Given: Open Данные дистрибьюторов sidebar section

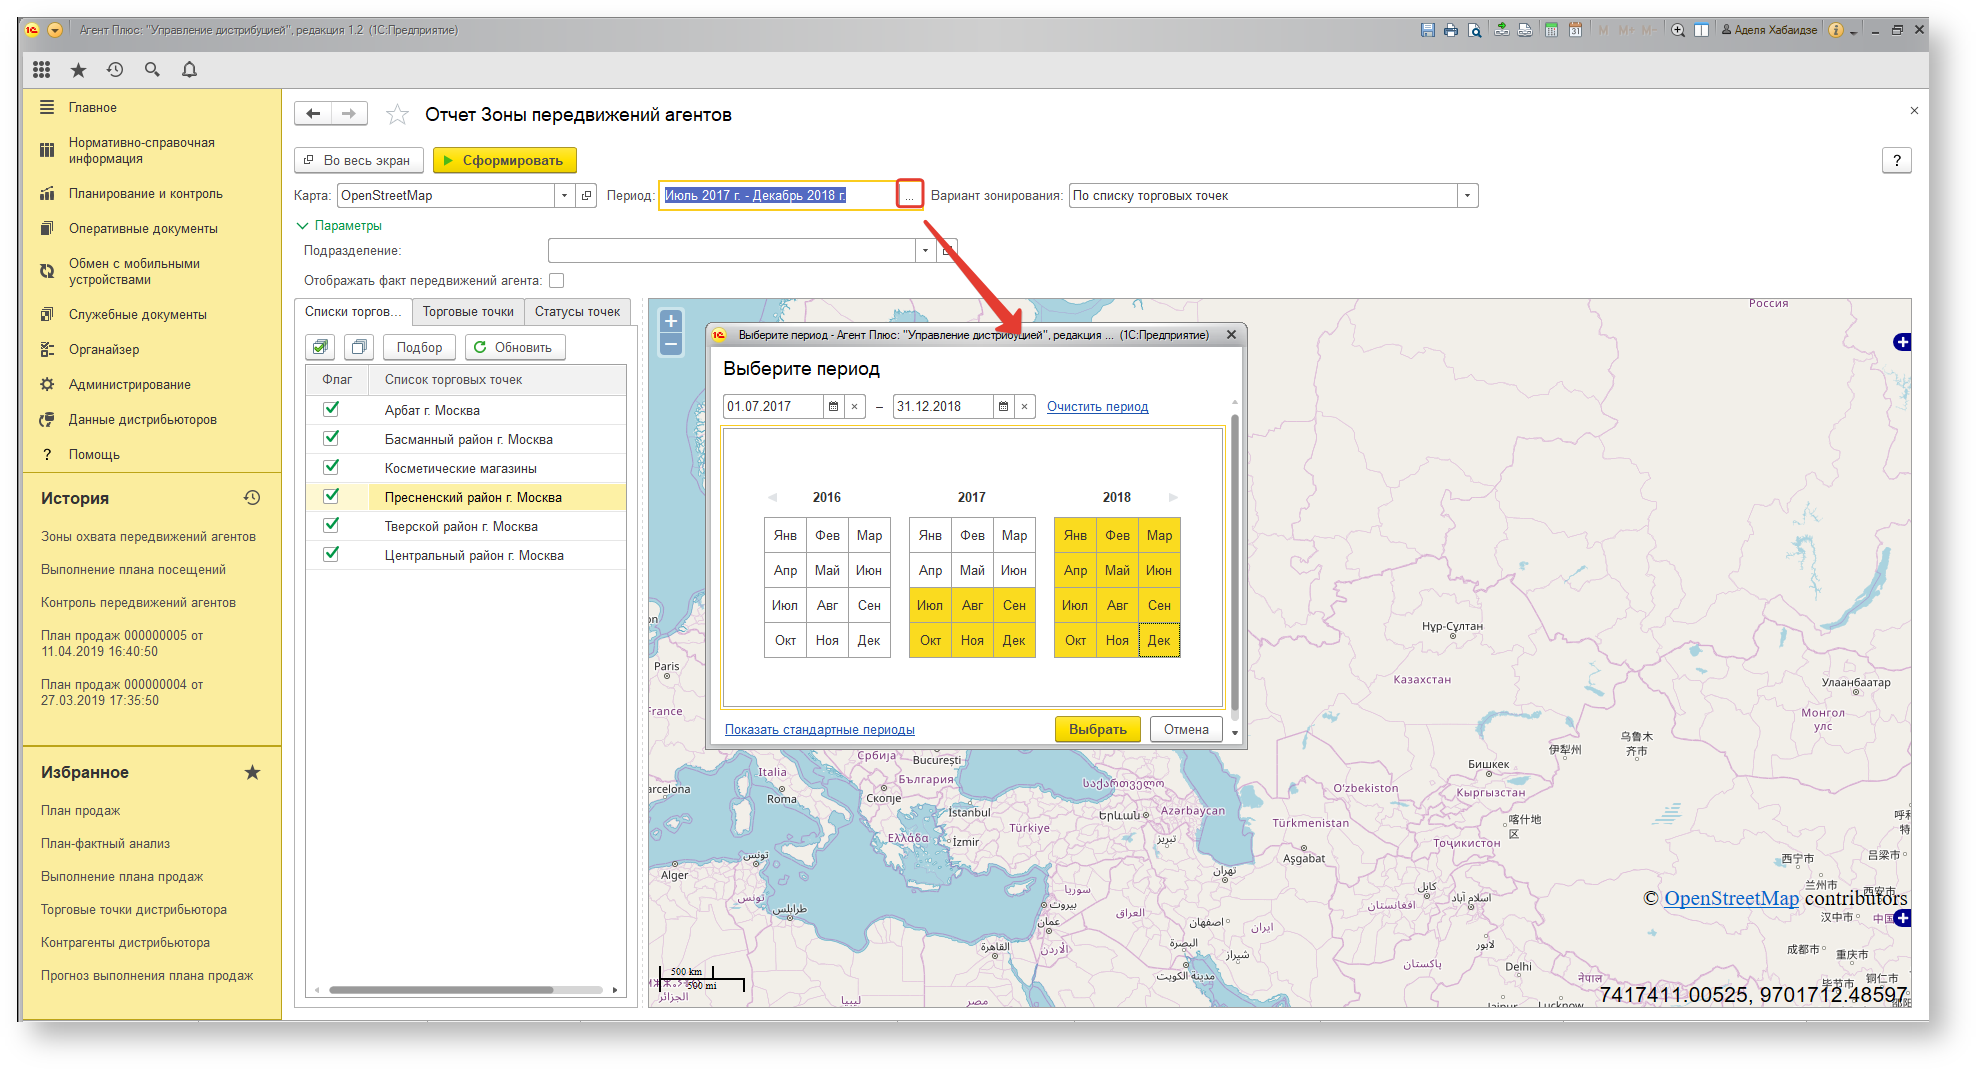Looking at the screenshot, I should (143, 420).
